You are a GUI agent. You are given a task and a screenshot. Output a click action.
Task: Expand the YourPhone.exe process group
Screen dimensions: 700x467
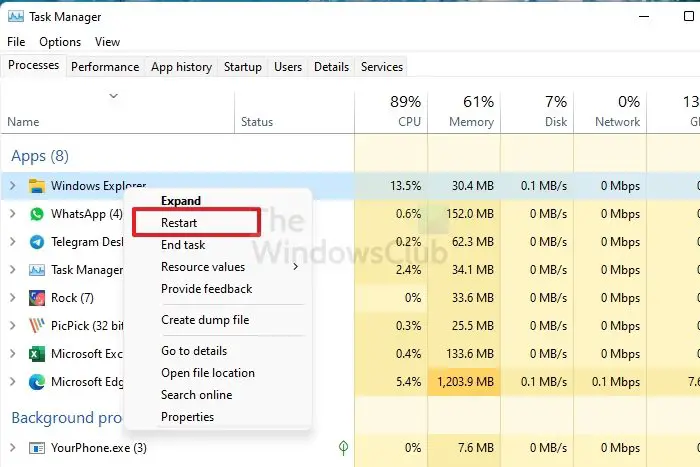coord(12,447)
